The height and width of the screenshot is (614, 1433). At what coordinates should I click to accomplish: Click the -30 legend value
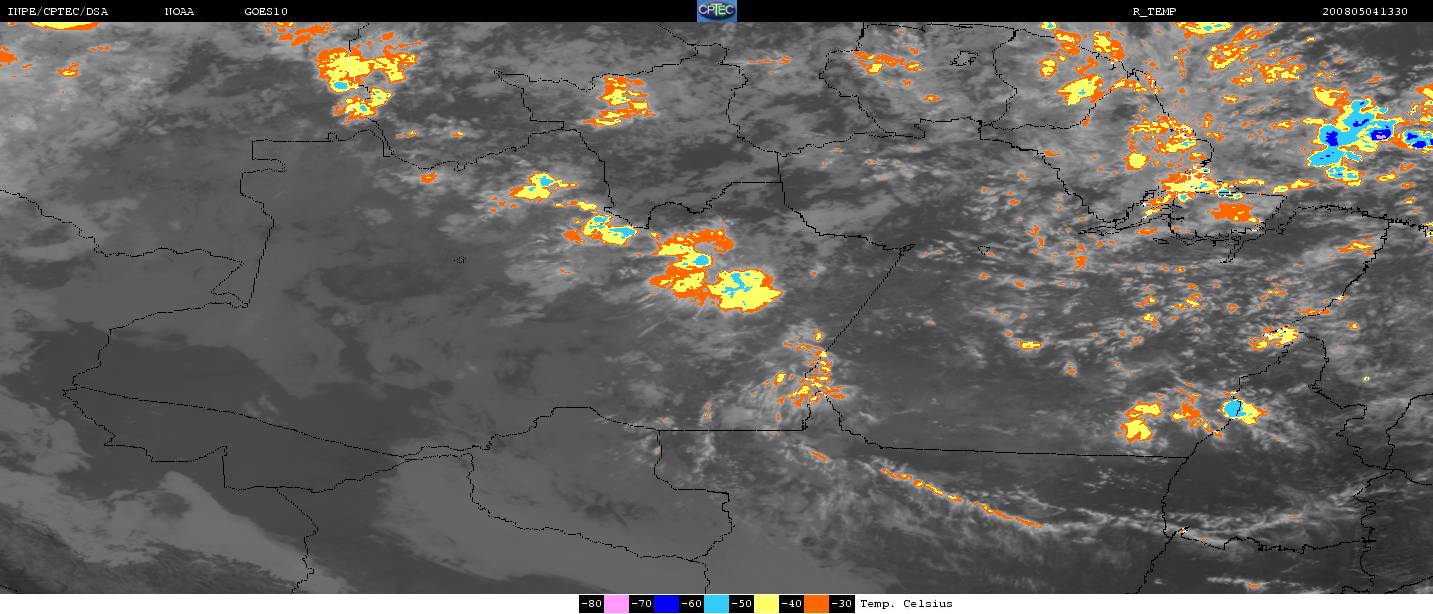pyautogui.click(x=842, y=604)
